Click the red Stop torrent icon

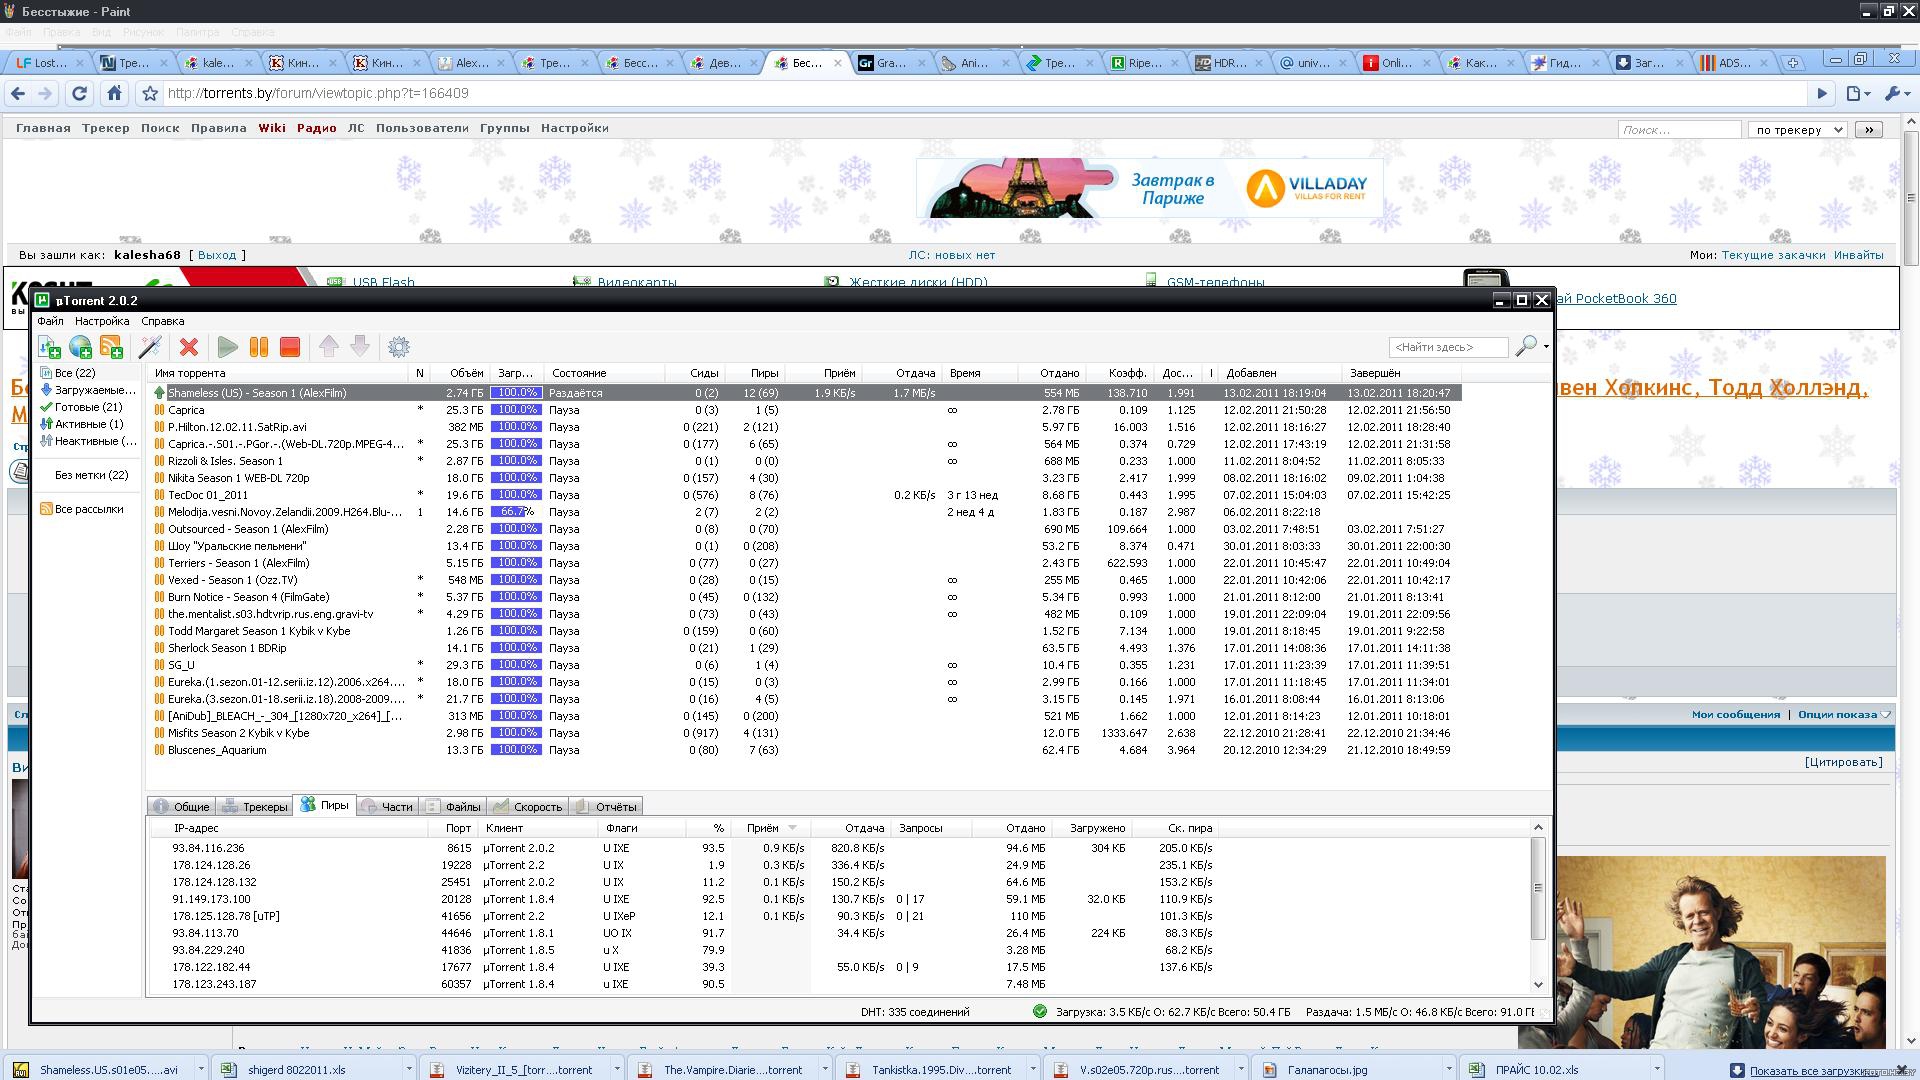click(290, 347)
